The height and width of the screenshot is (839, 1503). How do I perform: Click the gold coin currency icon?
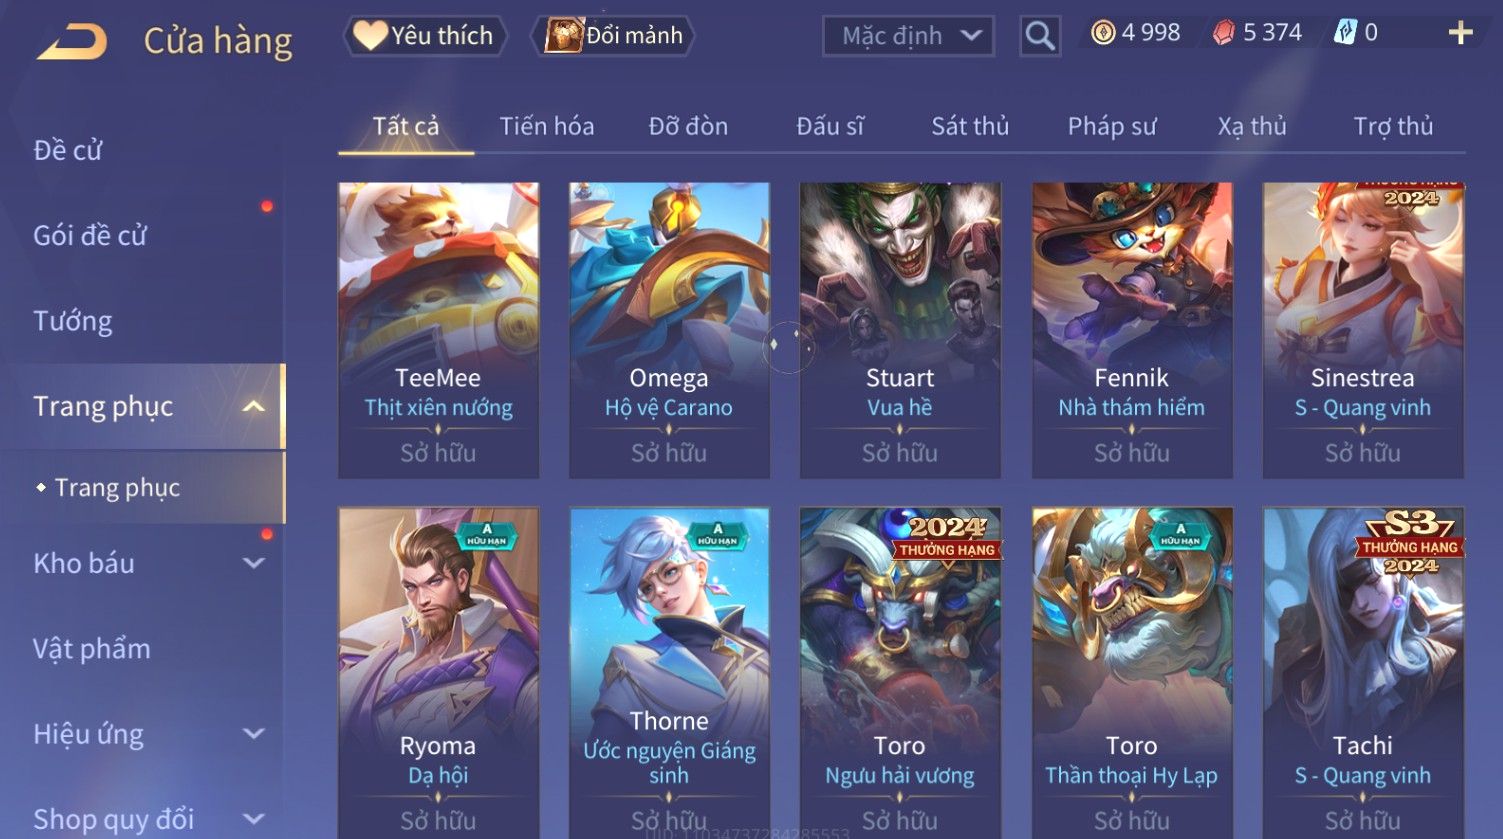pyautogui.click(x=1103, y=33)
